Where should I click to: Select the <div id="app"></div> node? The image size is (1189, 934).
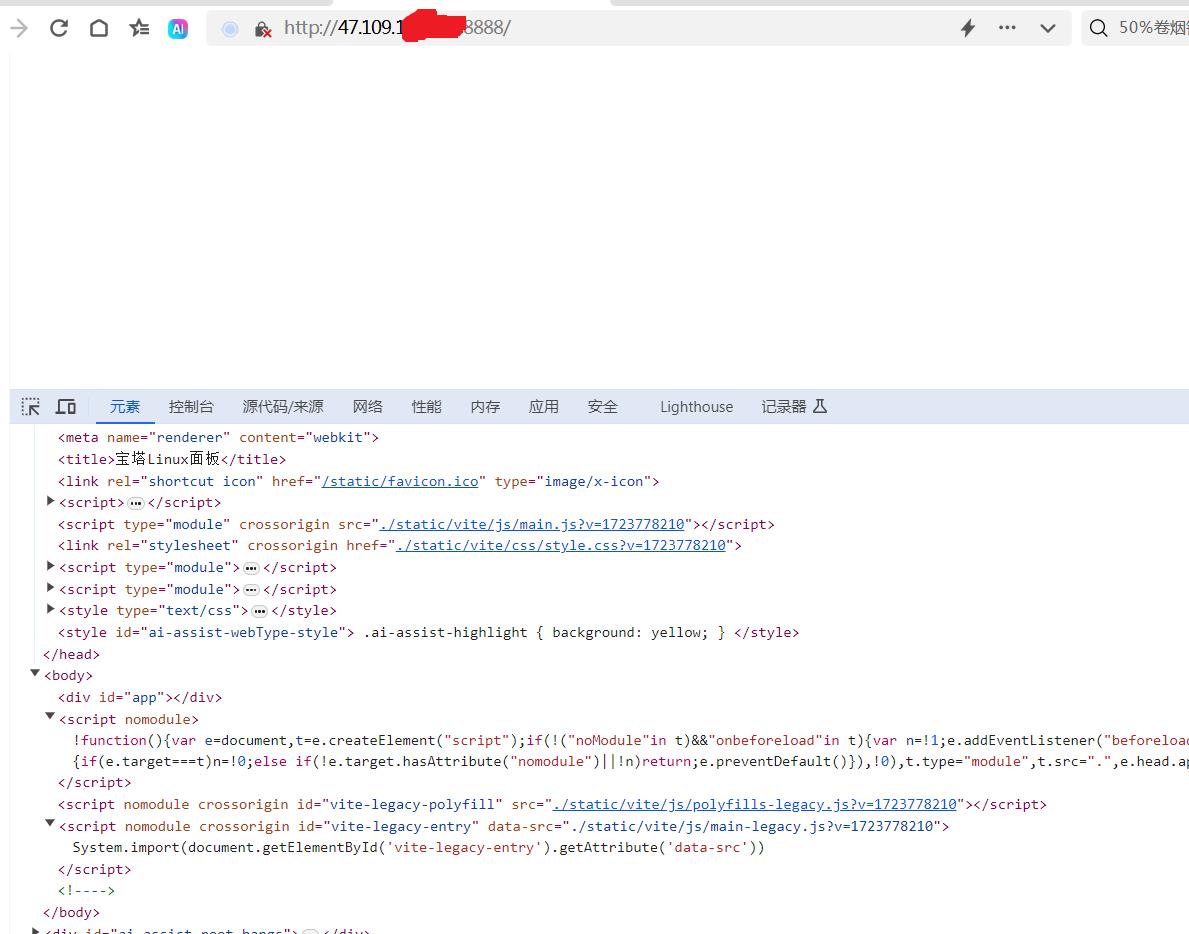[x=140, y=697]
